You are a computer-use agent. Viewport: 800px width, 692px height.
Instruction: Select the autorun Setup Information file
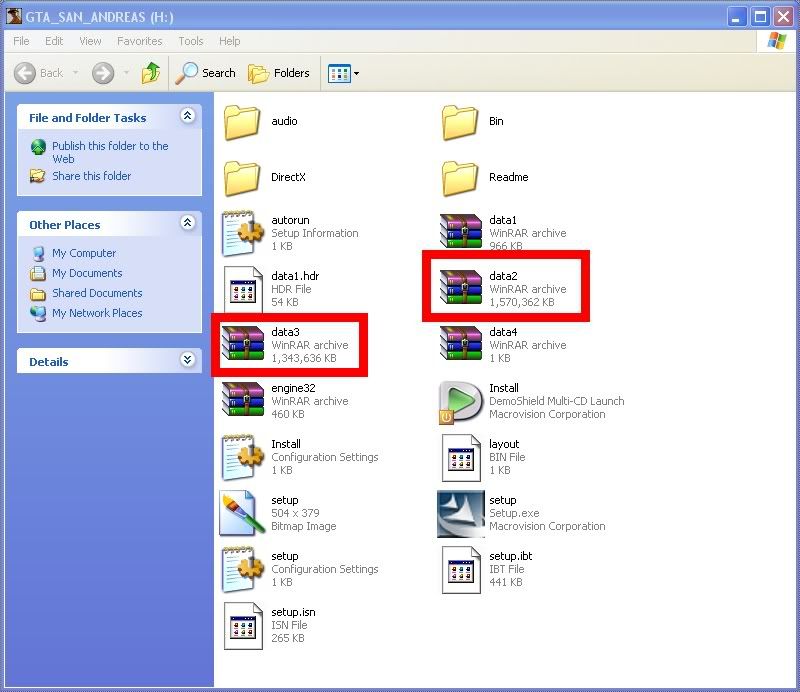(290, 233)
